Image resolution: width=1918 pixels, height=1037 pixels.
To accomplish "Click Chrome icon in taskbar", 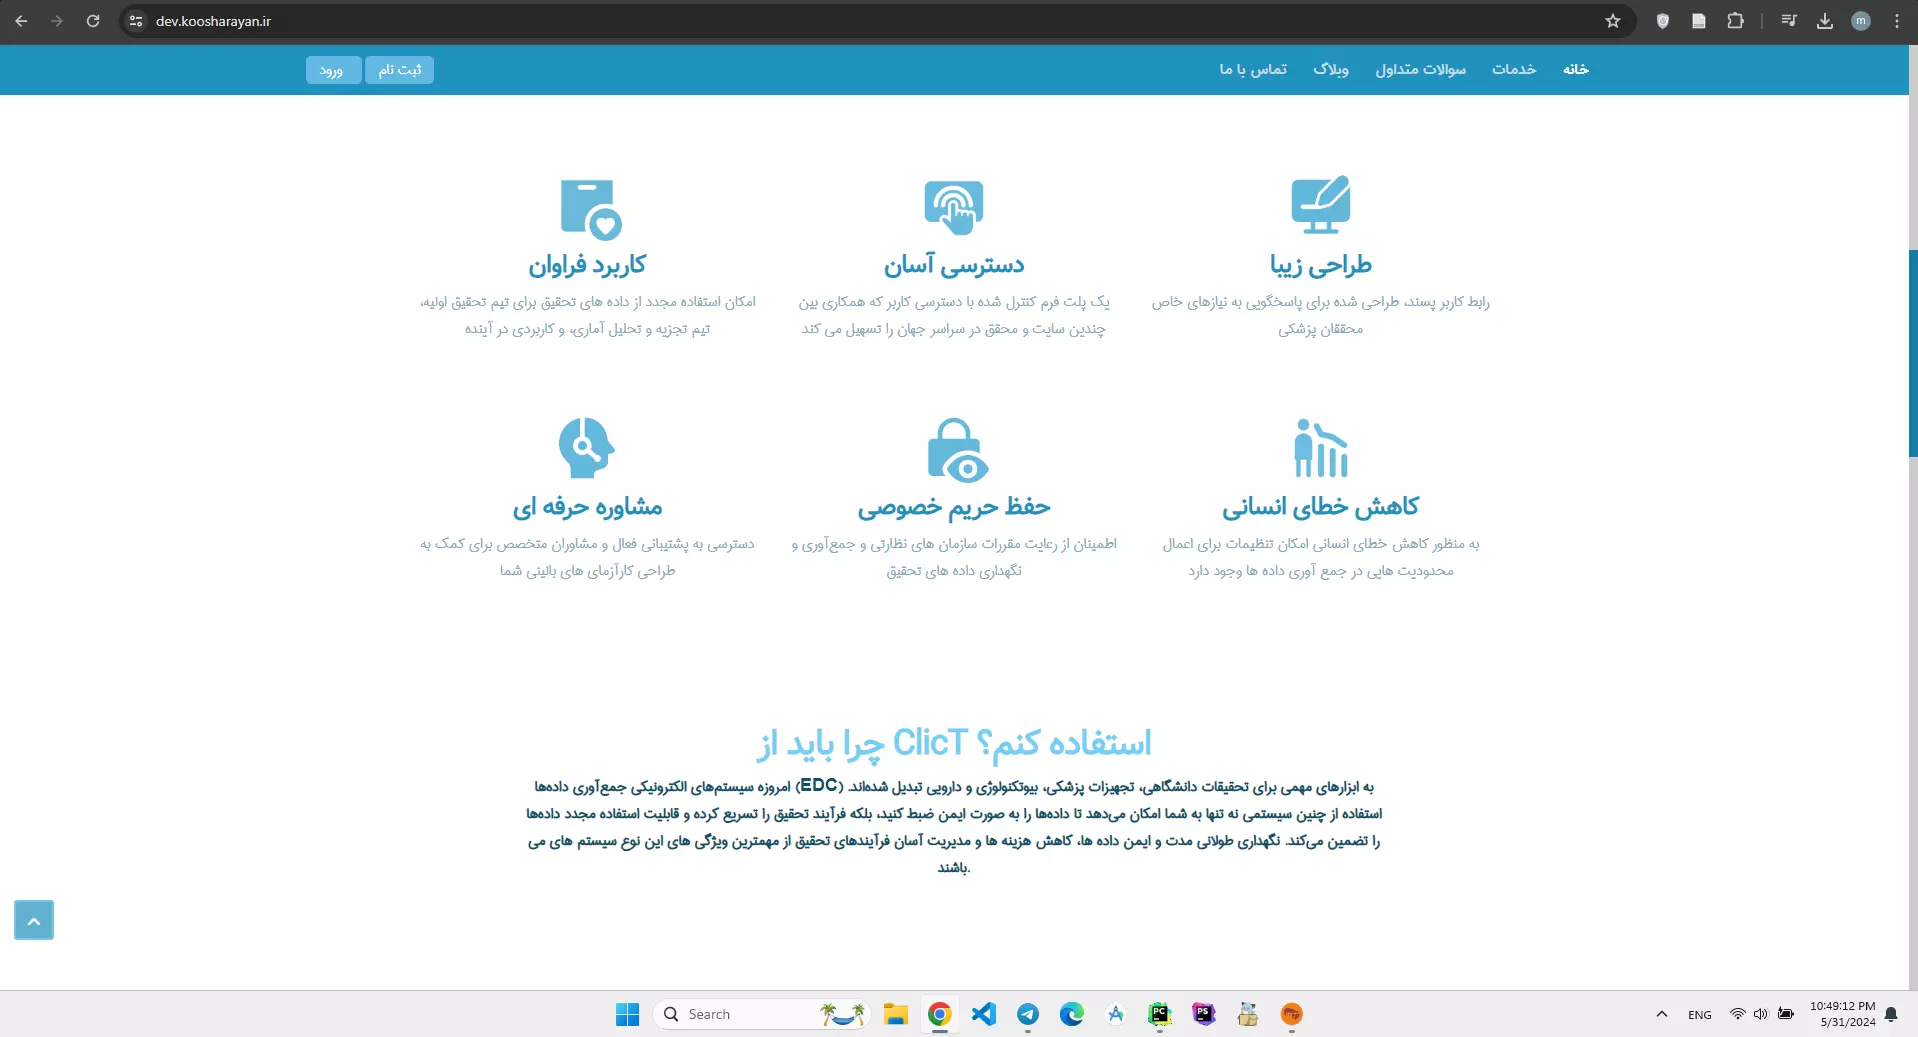I will pos(939,1014).
